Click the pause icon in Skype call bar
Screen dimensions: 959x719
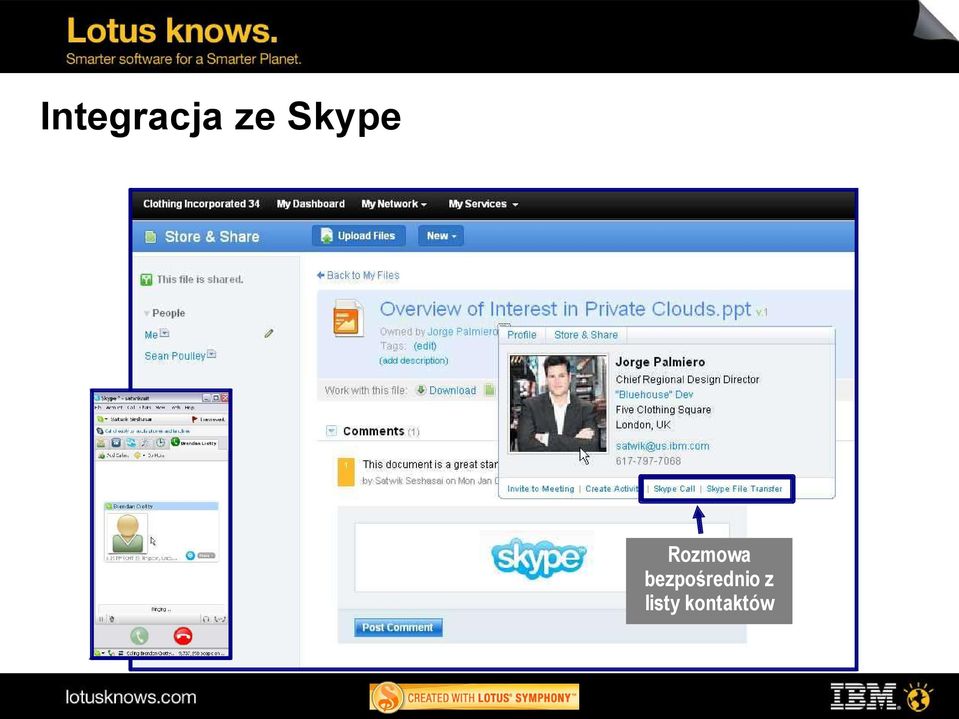pos(101,619)
